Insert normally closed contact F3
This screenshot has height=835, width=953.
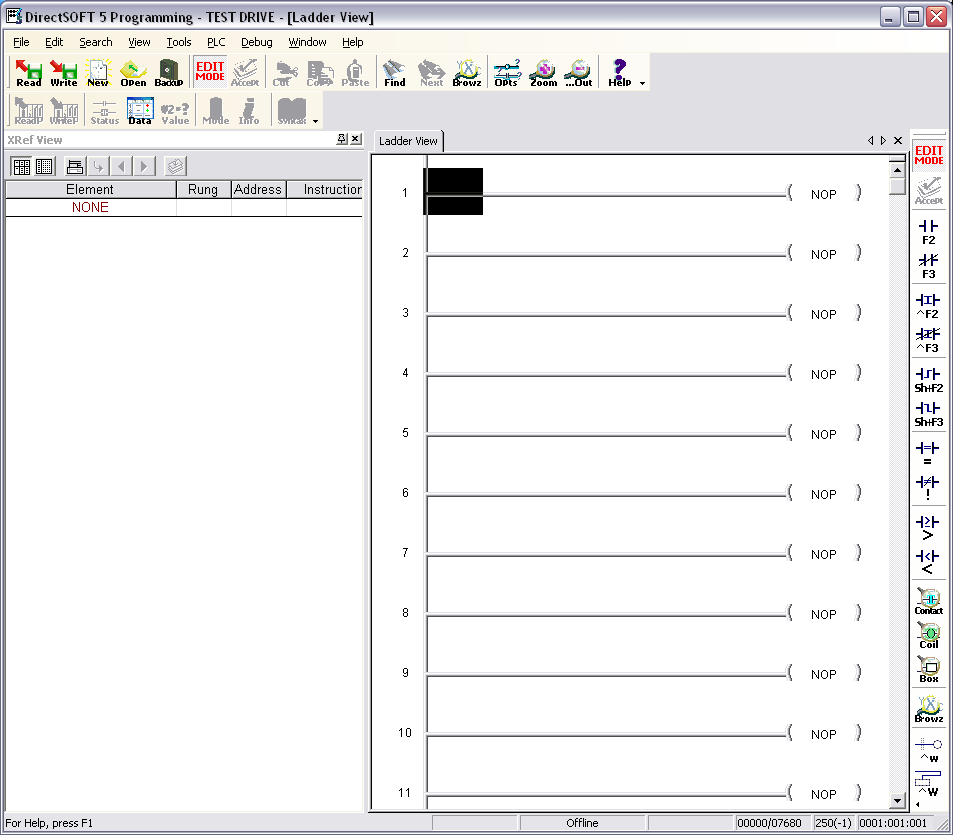928,266
